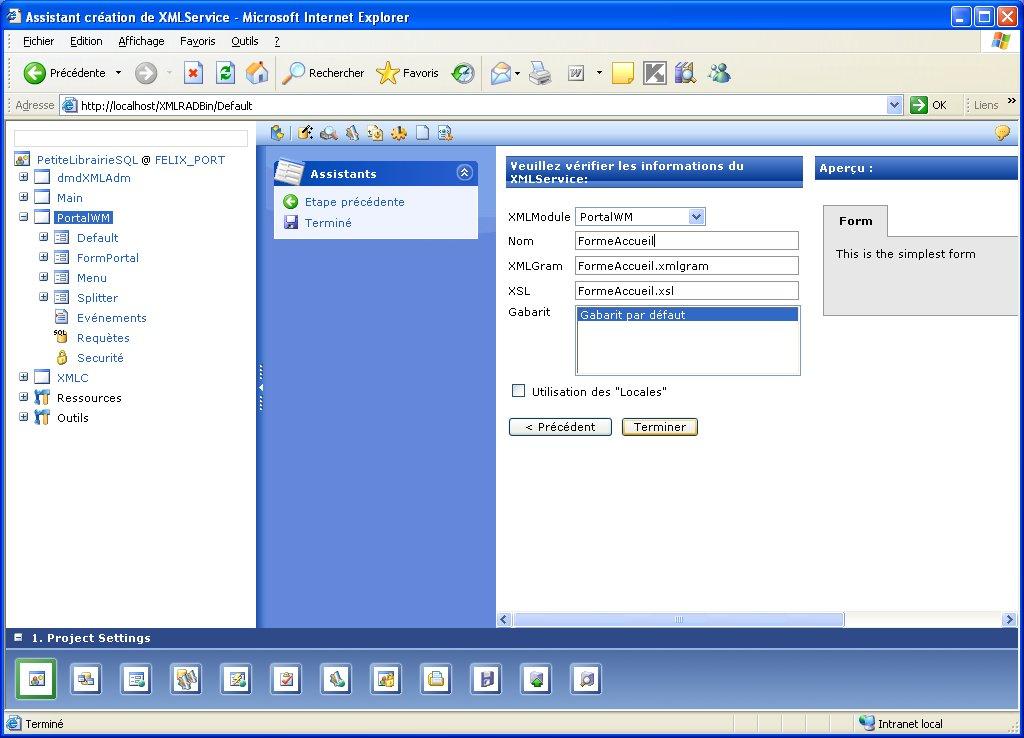Open the Affichage menu
Screen dimensions: 1024x738
pos(141,41)
